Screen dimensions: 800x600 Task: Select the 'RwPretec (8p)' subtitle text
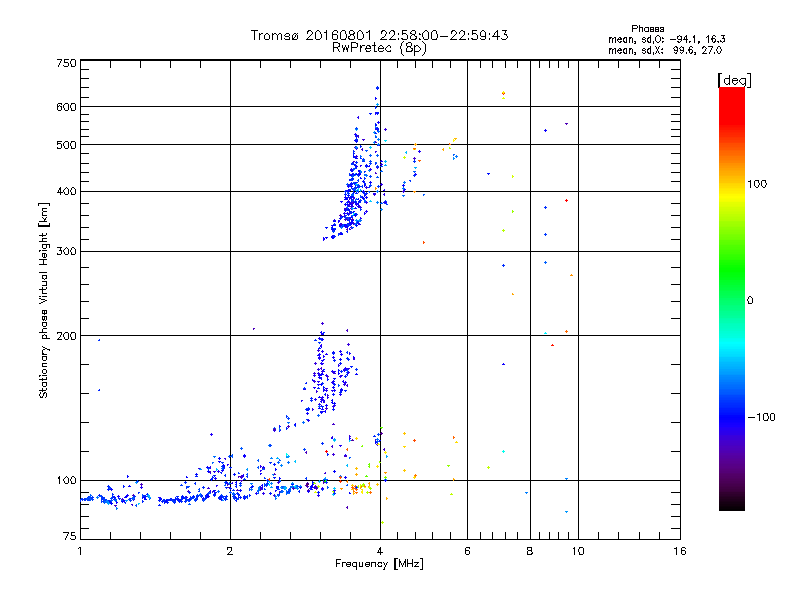[379, 48]
